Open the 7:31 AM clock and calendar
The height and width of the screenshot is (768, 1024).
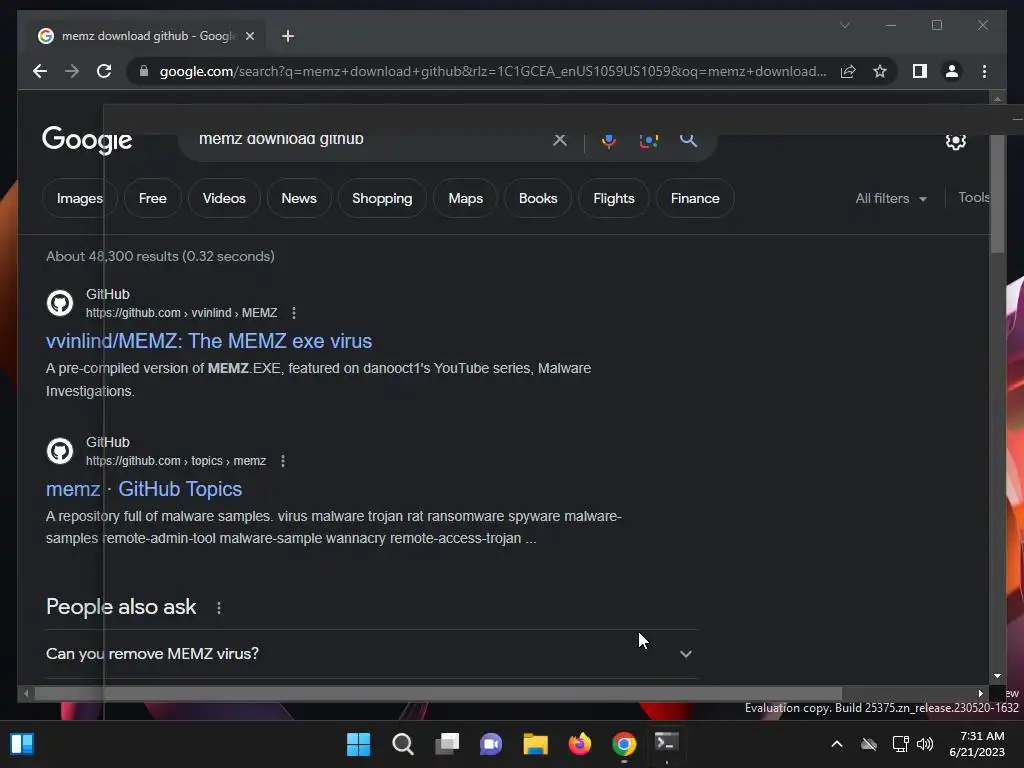pyautogui.click(x=977, y=744)
